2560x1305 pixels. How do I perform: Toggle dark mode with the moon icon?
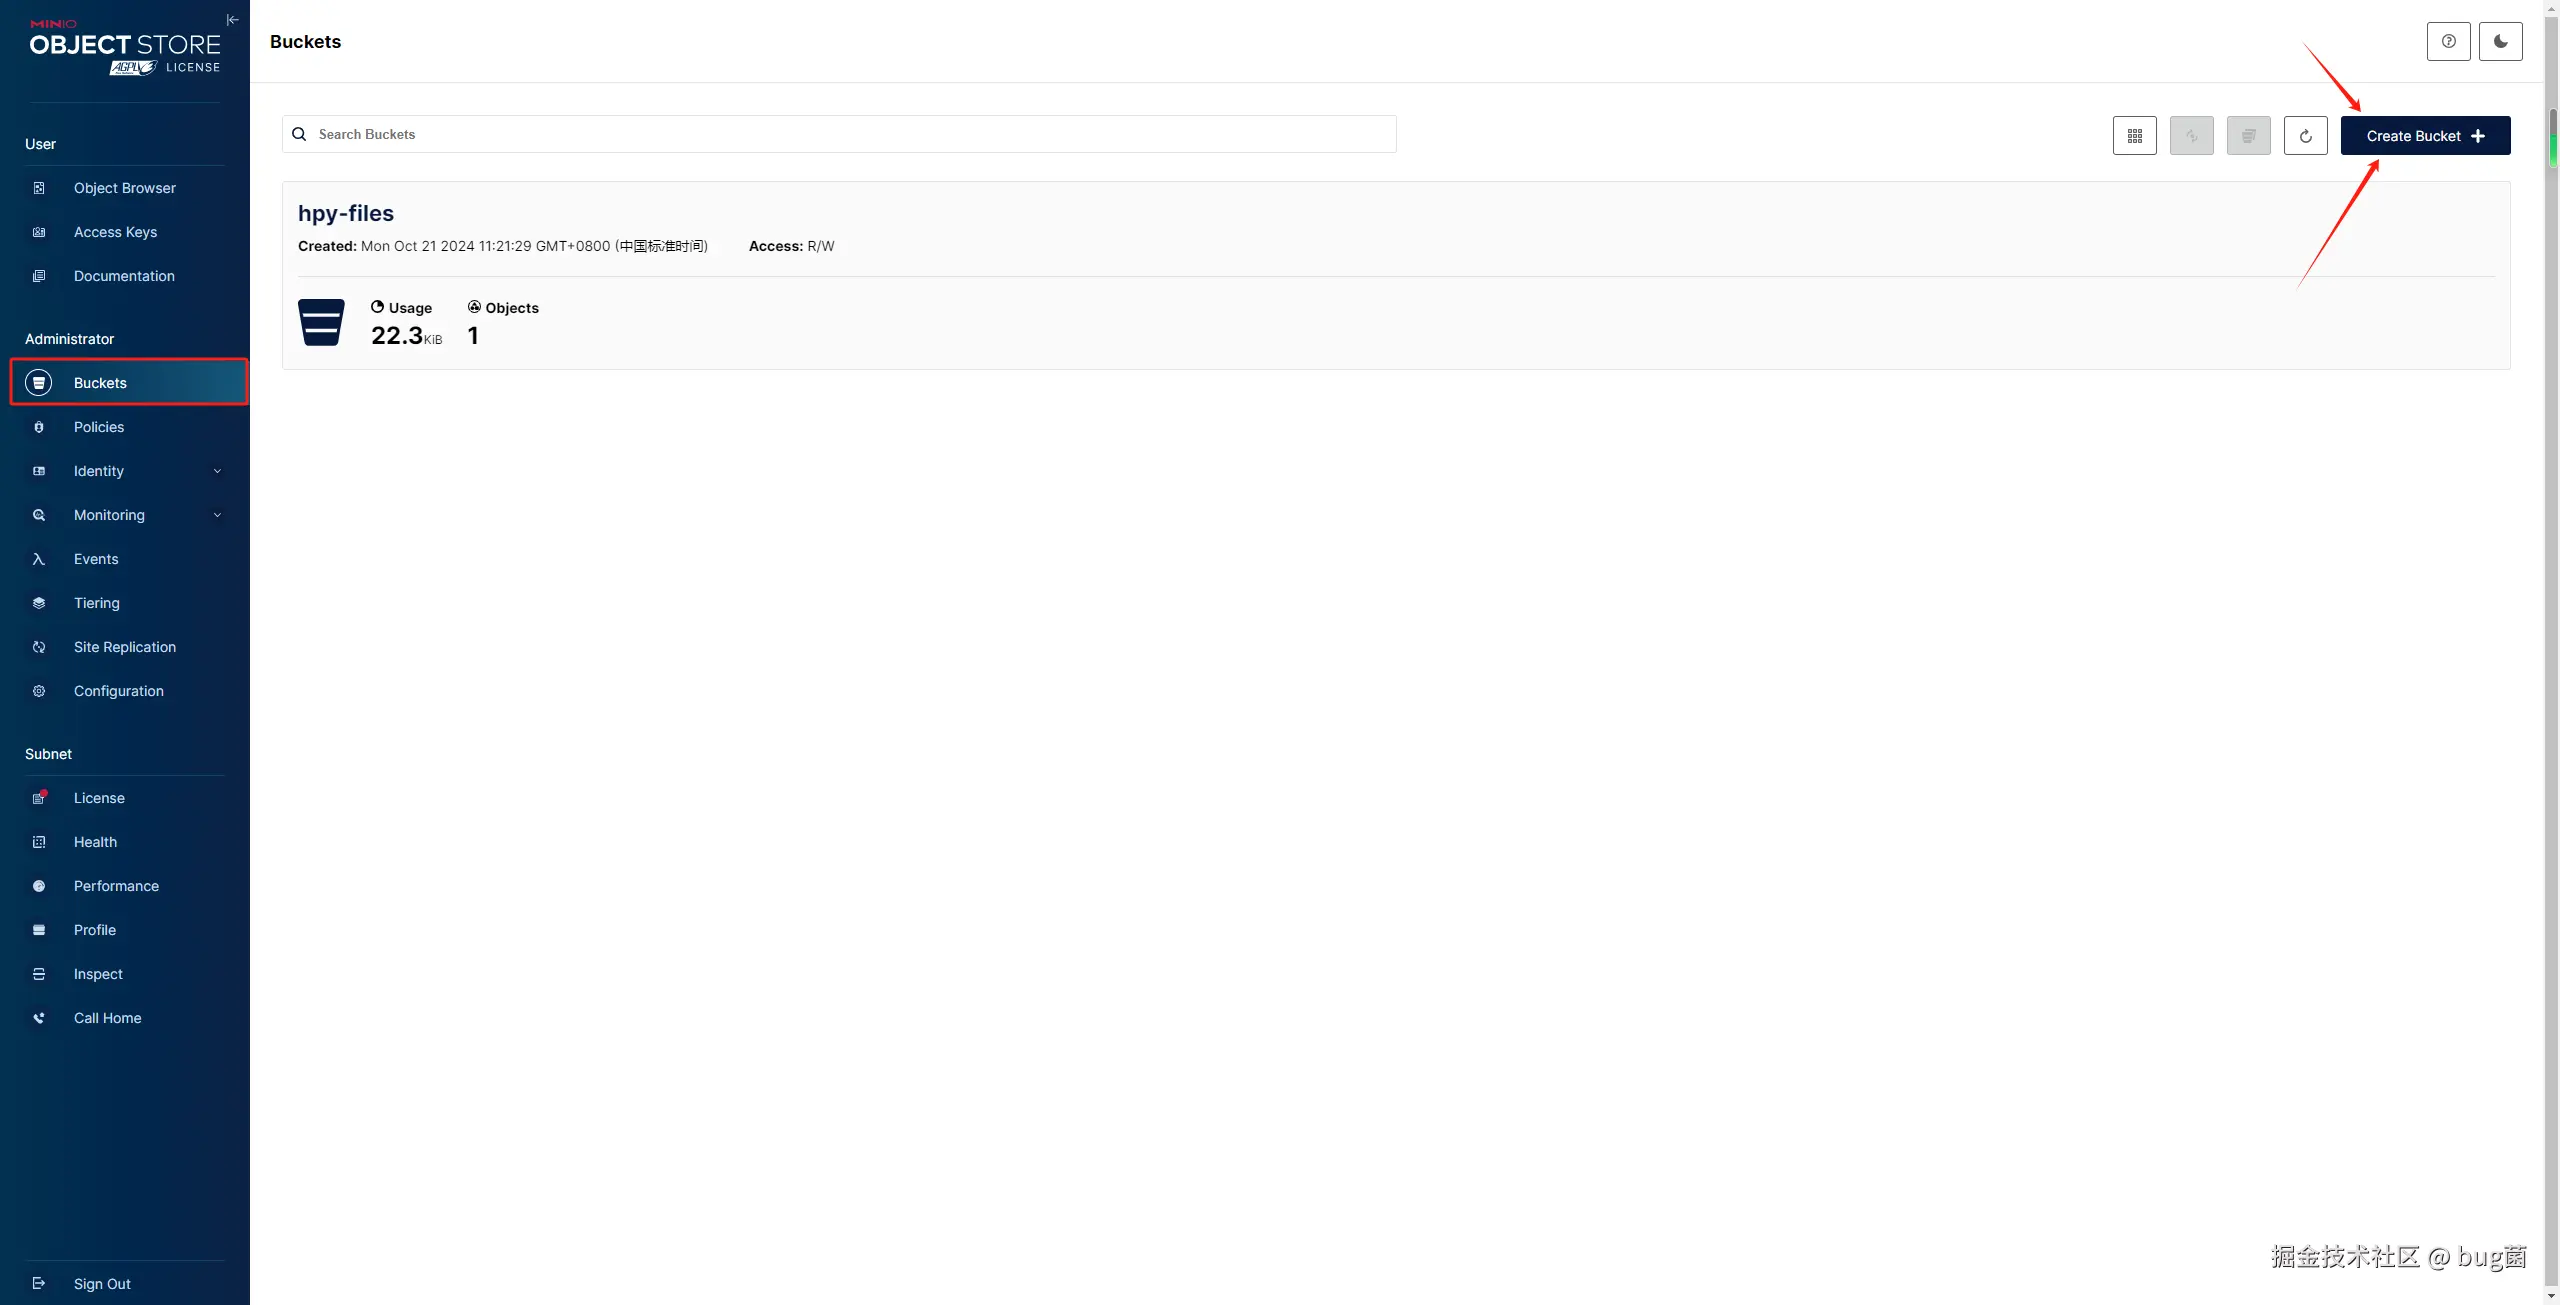[2500, 42]
